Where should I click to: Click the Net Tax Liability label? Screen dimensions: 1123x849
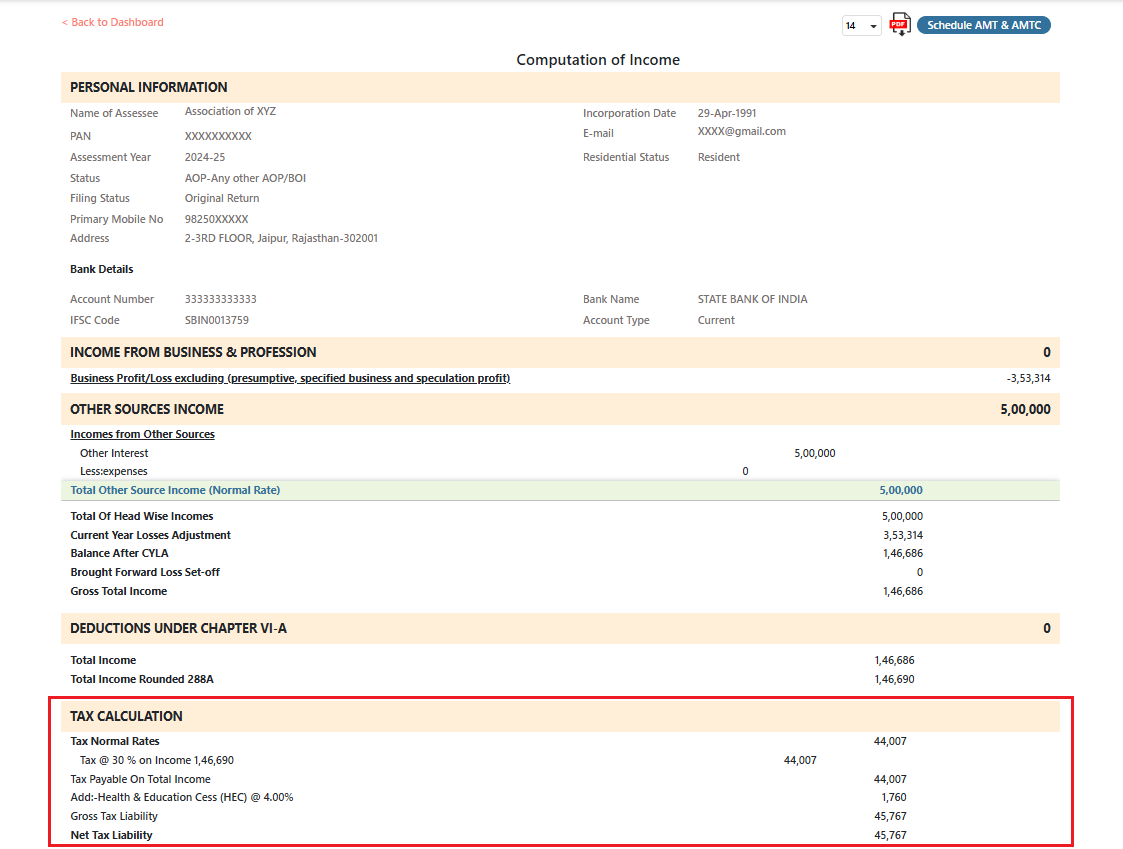pos(111,835)
